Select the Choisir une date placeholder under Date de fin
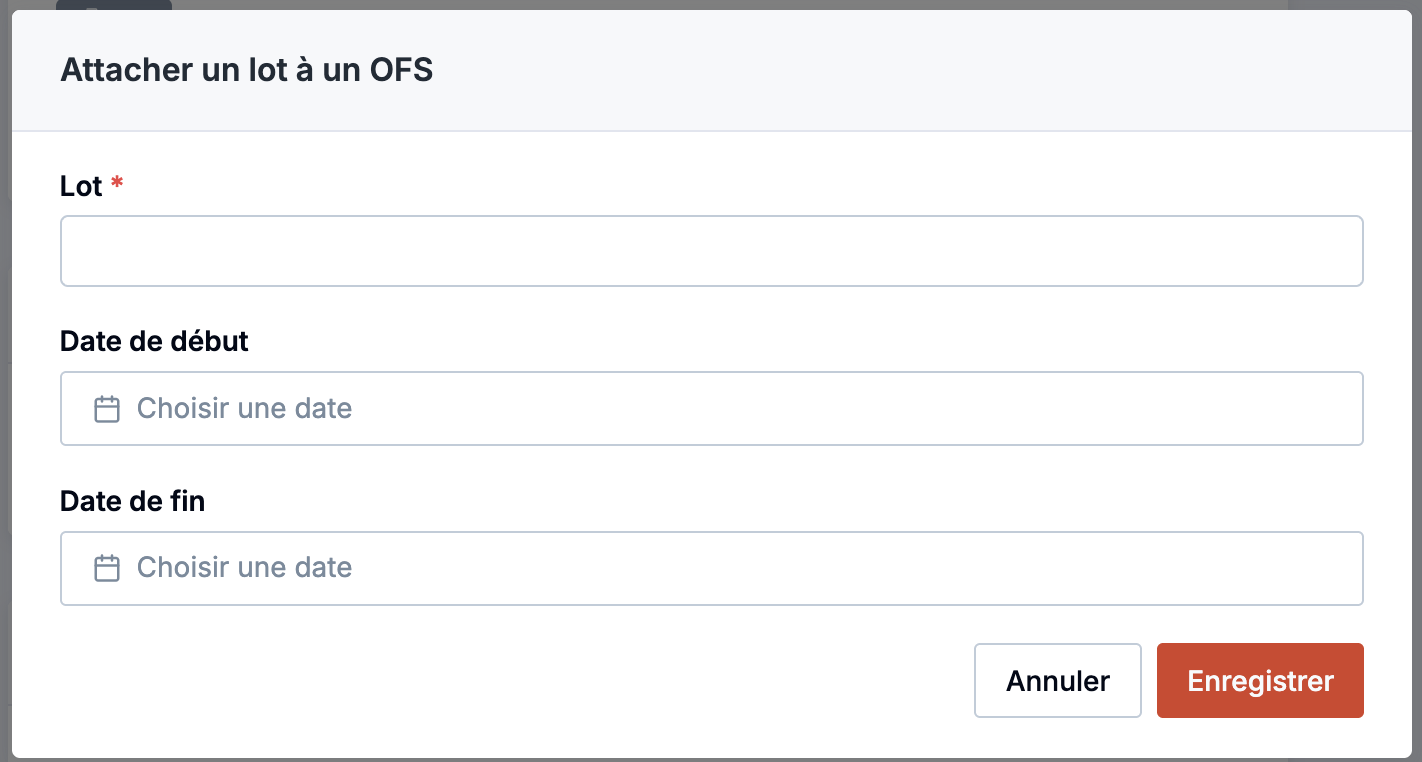The width and height of the screenshot is (1422, 762). pos(244,568)
